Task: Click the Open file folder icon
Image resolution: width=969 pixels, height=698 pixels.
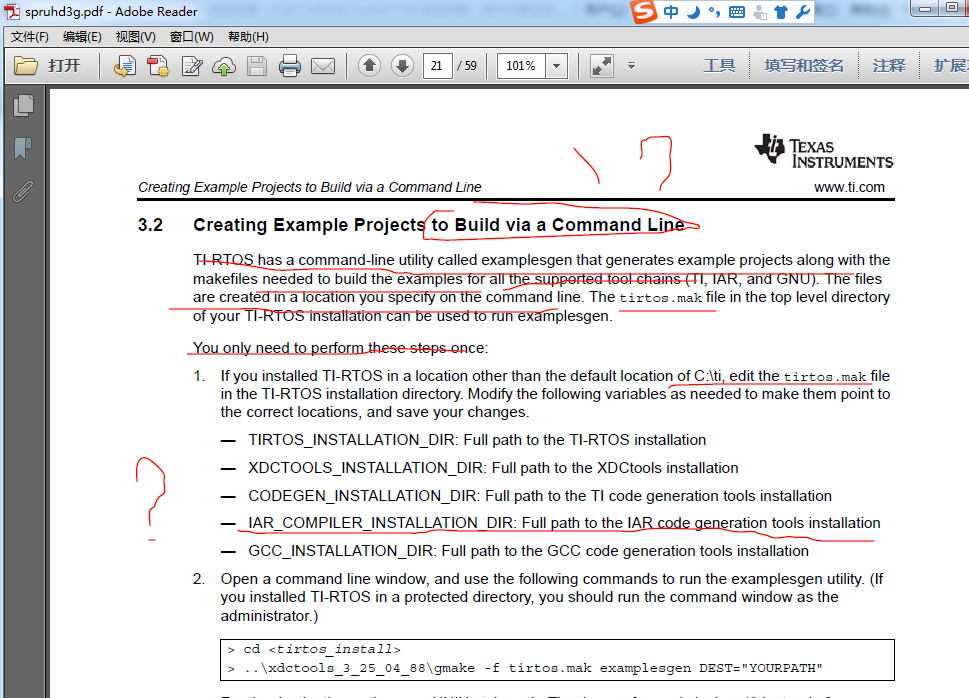Action: (x=26, y=66)
